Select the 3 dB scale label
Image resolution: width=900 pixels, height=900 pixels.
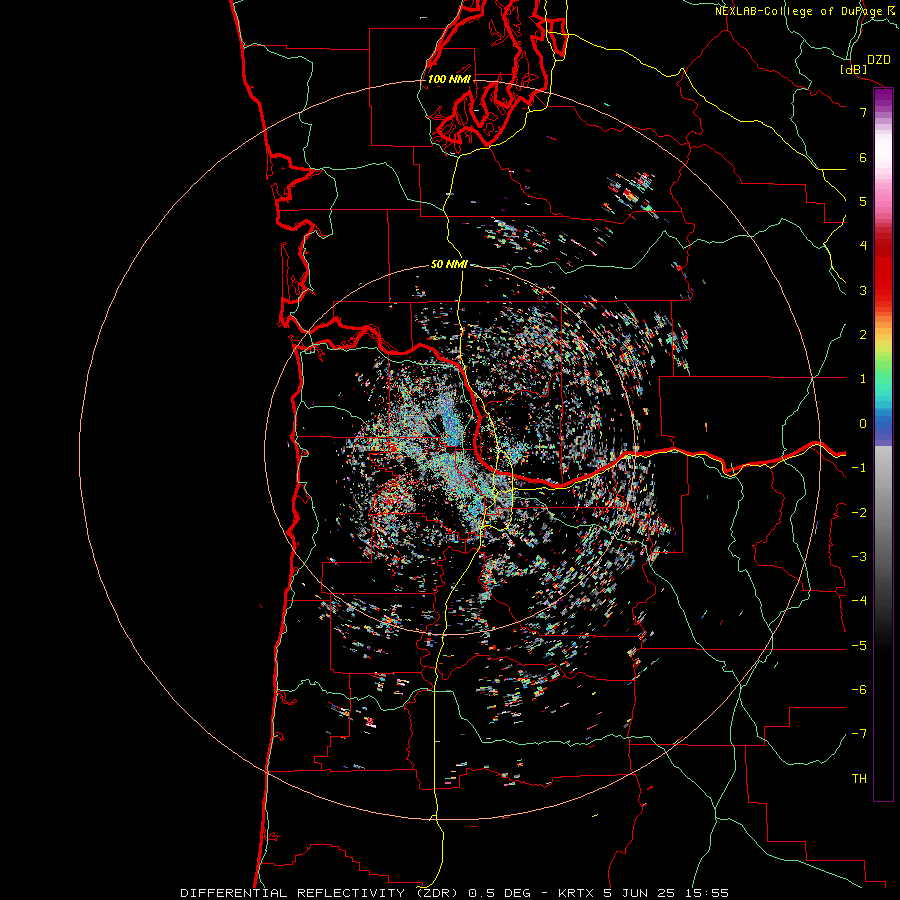point(863,290)
